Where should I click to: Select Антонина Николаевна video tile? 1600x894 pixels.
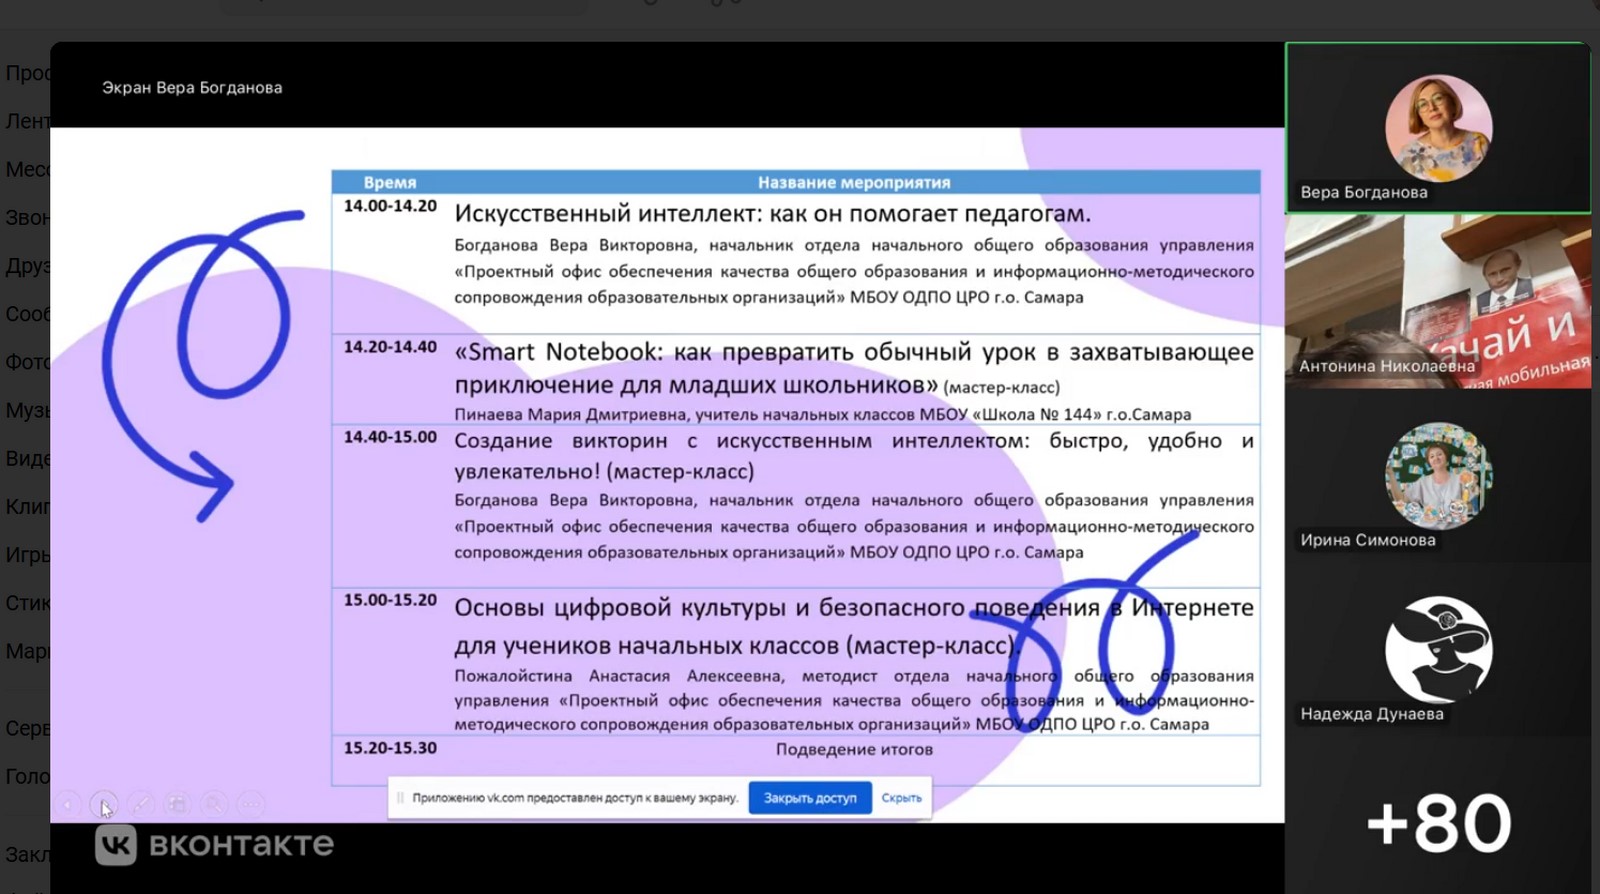[x=1437, y=301]
